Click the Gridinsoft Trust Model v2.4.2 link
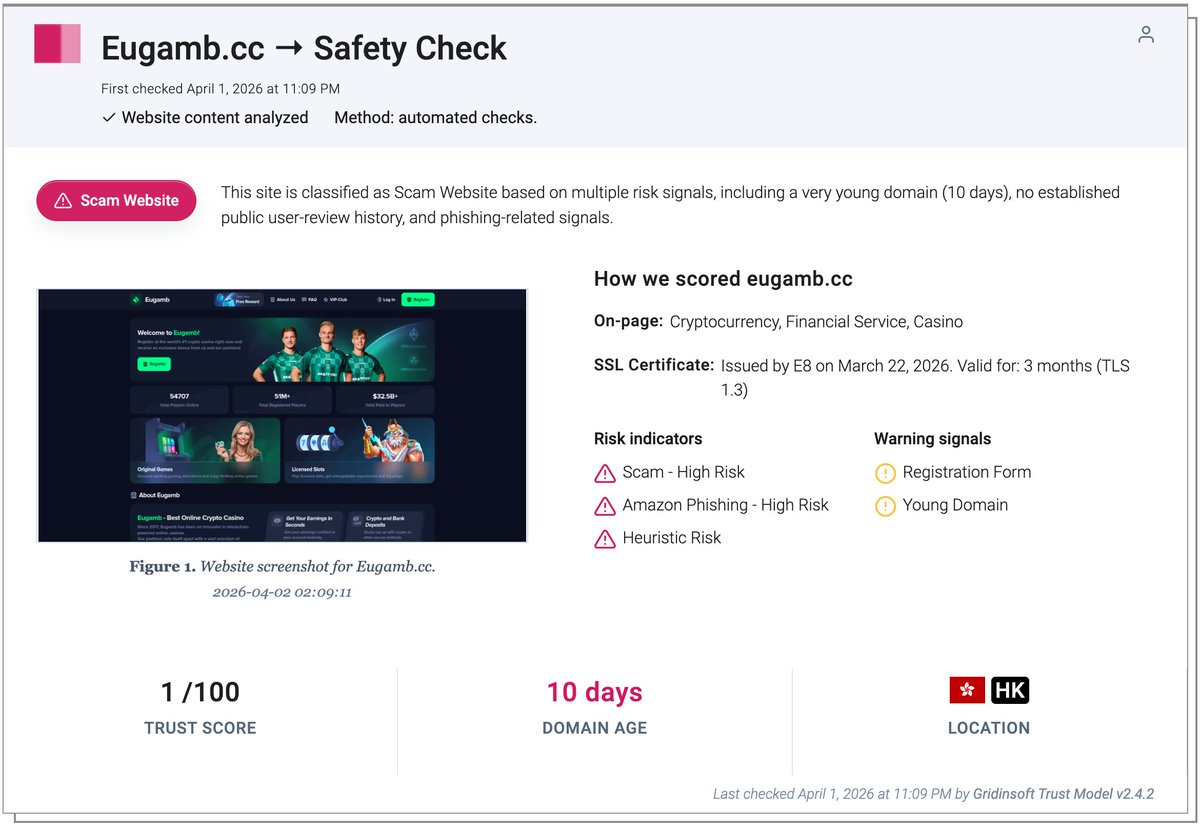The height and width of the screenshot is (826, 1200). pos(1064,794)
